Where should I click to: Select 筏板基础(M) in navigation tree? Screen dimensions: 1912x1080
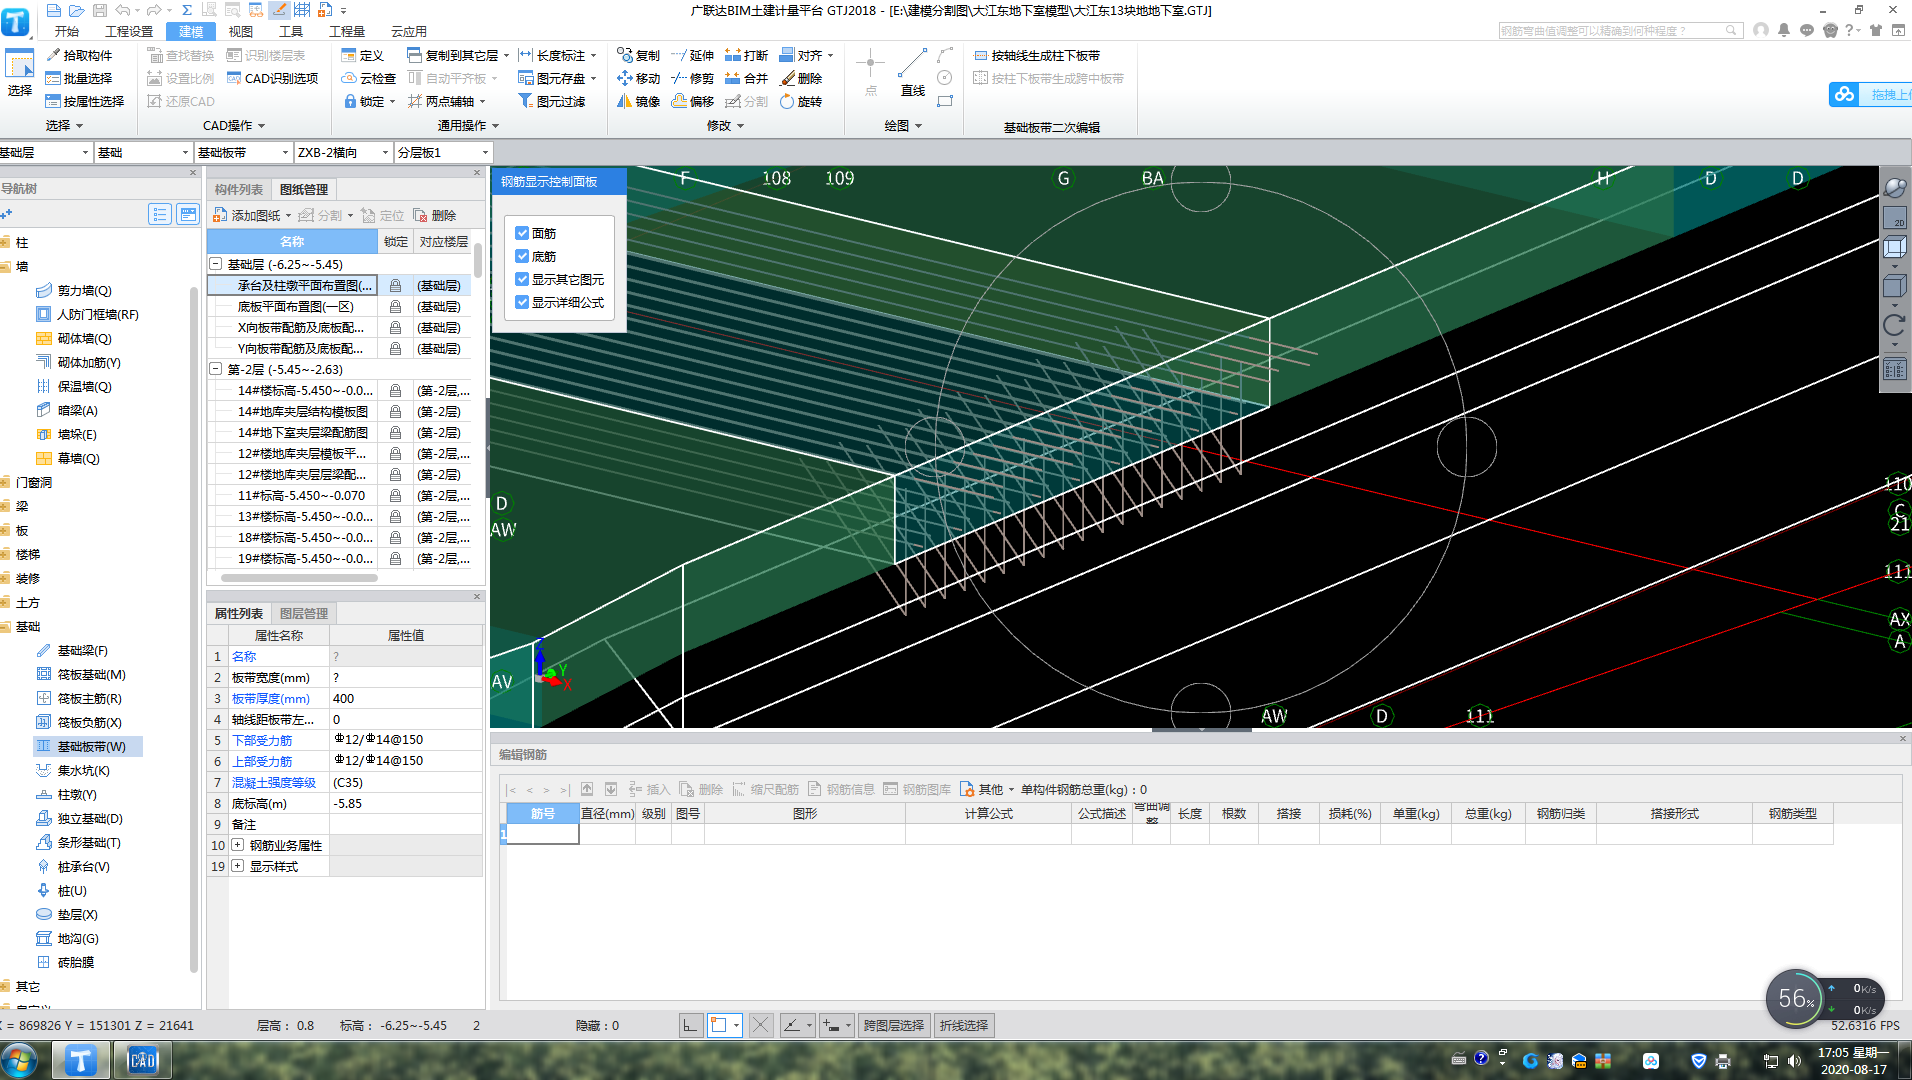tap(81, 674)
